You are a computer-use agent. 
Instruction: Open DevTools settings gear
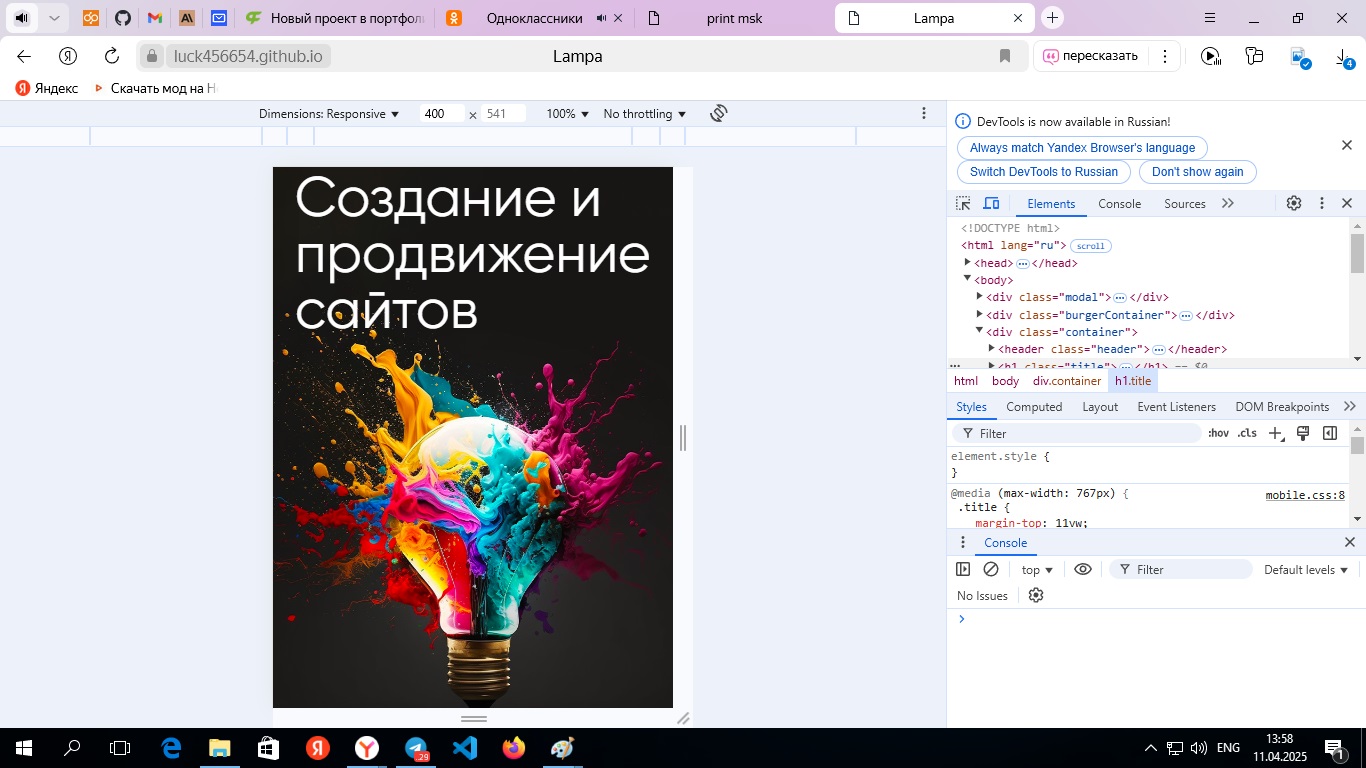pos(1294,203)
